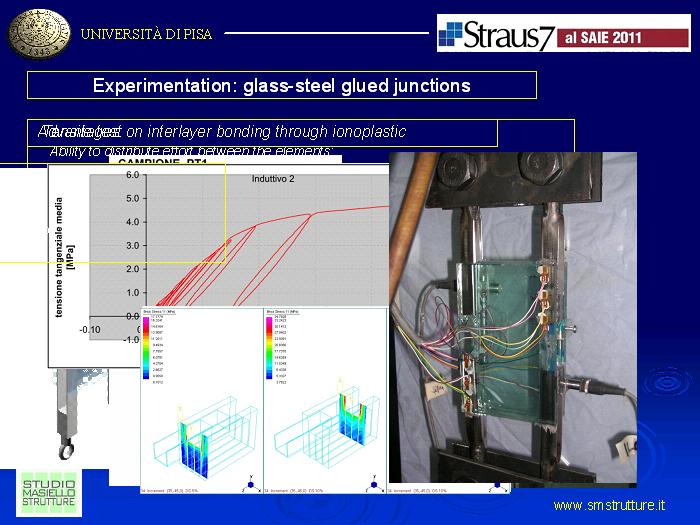Click the 'Induttivo 2' chart label
Viewport: 700px width, 525px height.
tap(272, 178)
